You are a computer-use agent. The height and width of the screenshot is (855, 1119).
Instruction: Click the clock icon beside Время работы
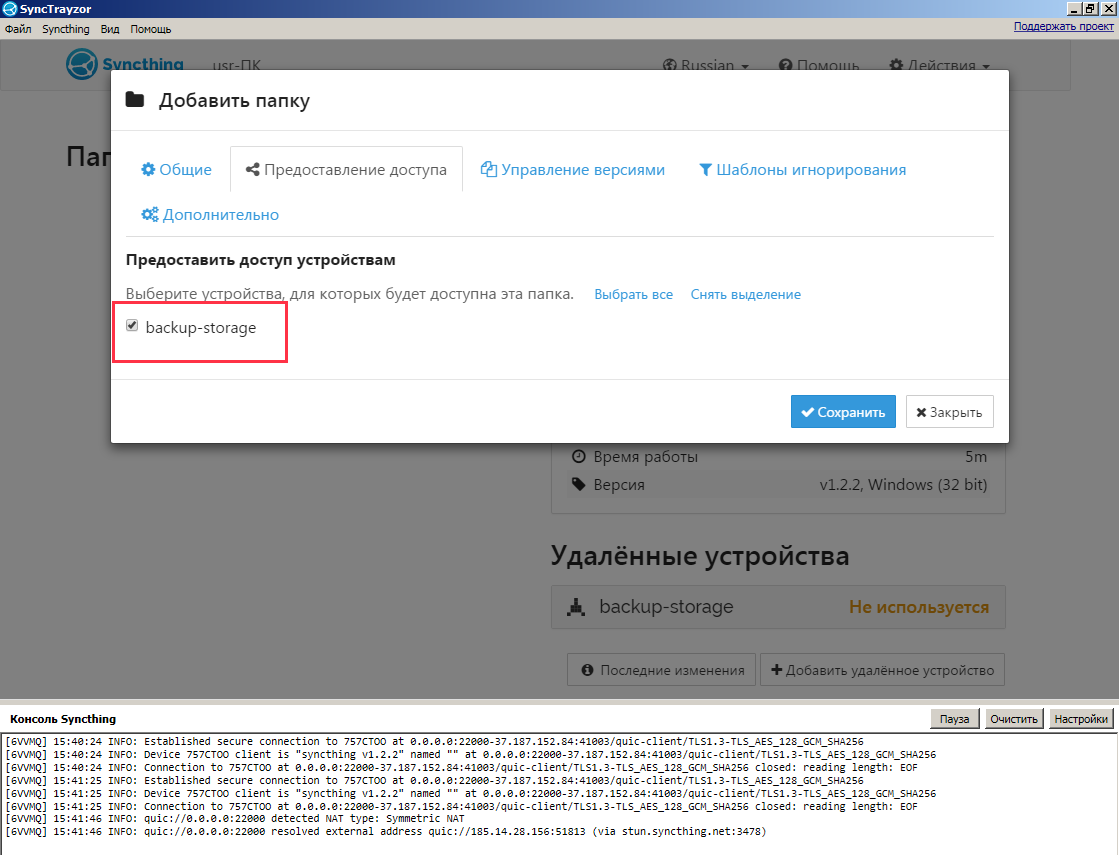click(578, 456)
